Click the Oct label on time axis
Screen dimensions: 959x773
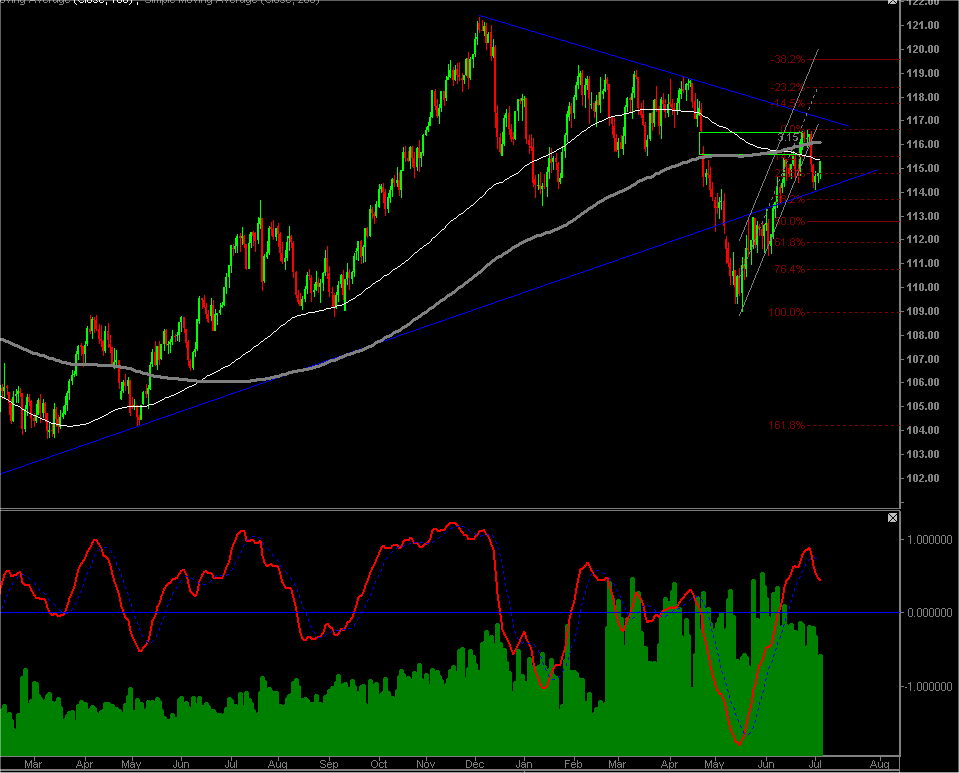(x=379, y=764)
